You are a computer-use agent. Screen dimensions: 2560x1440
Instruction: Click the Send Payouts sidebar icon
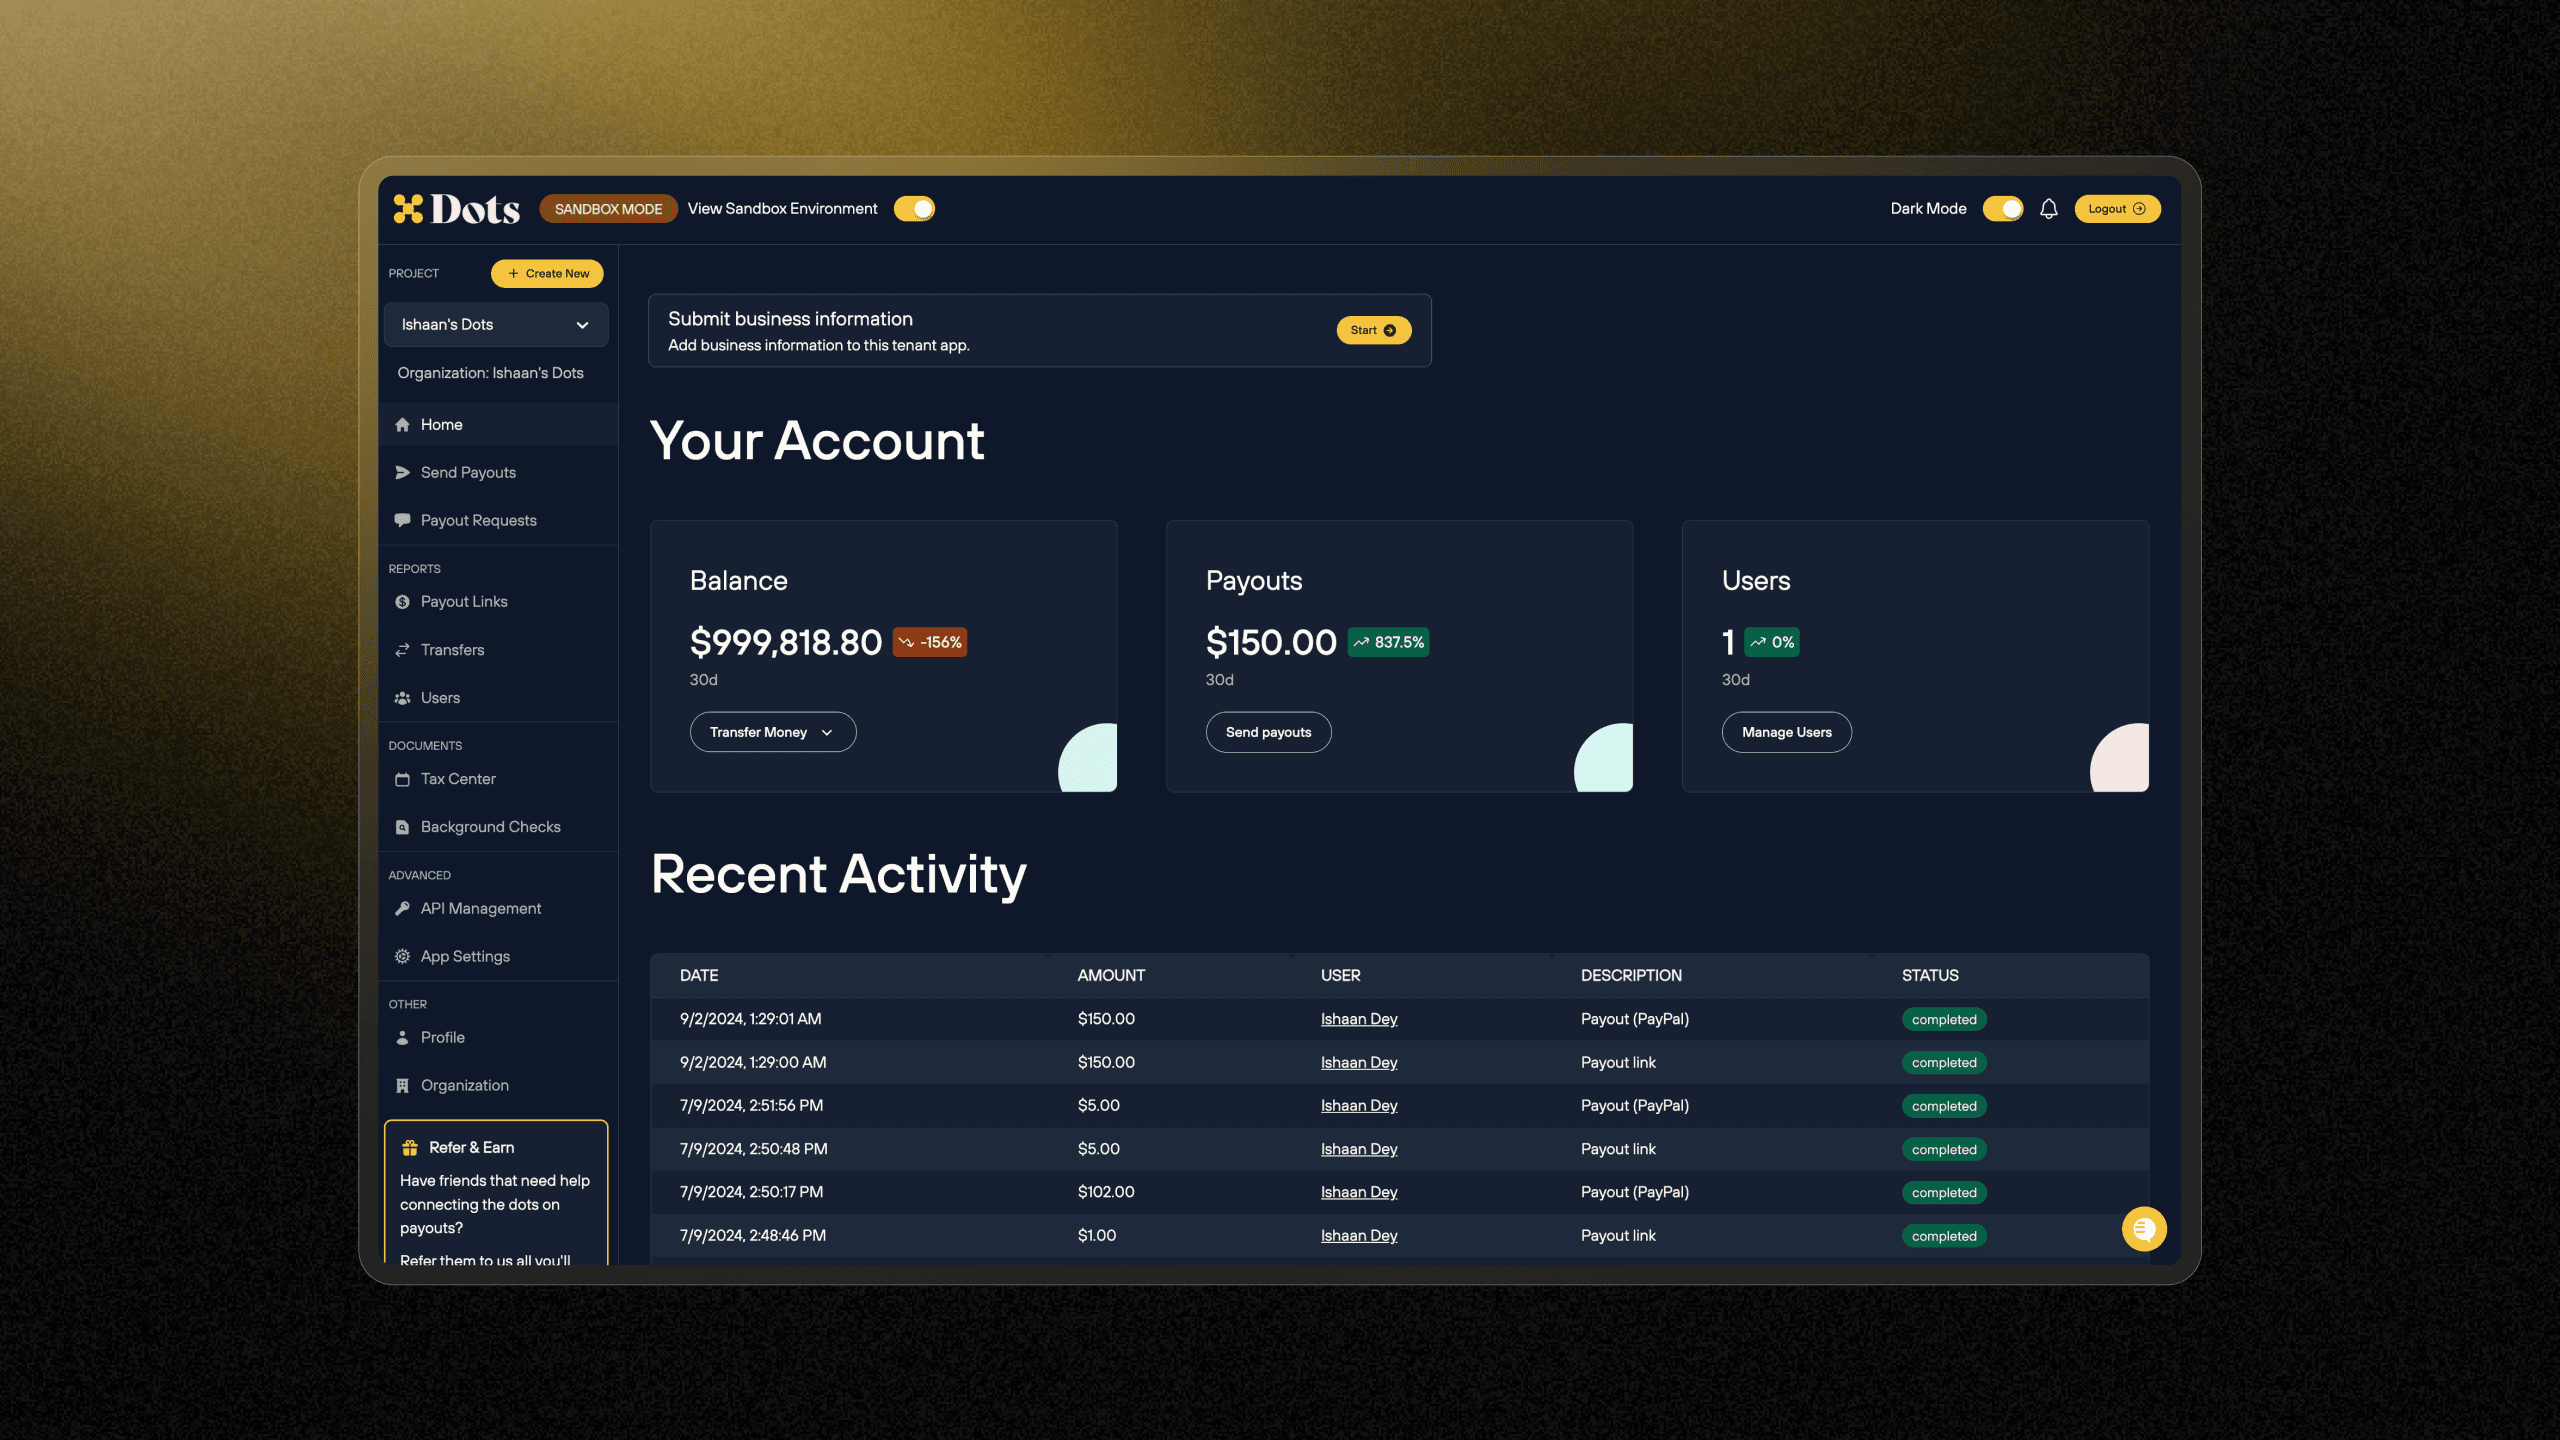pos(401,471)
